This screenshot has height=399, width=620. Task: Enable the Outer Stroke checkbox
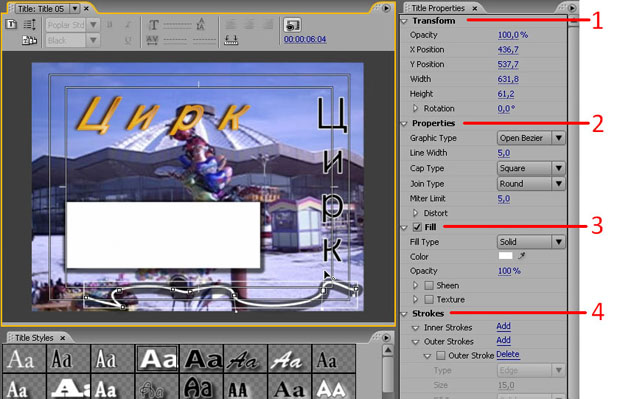440,356
